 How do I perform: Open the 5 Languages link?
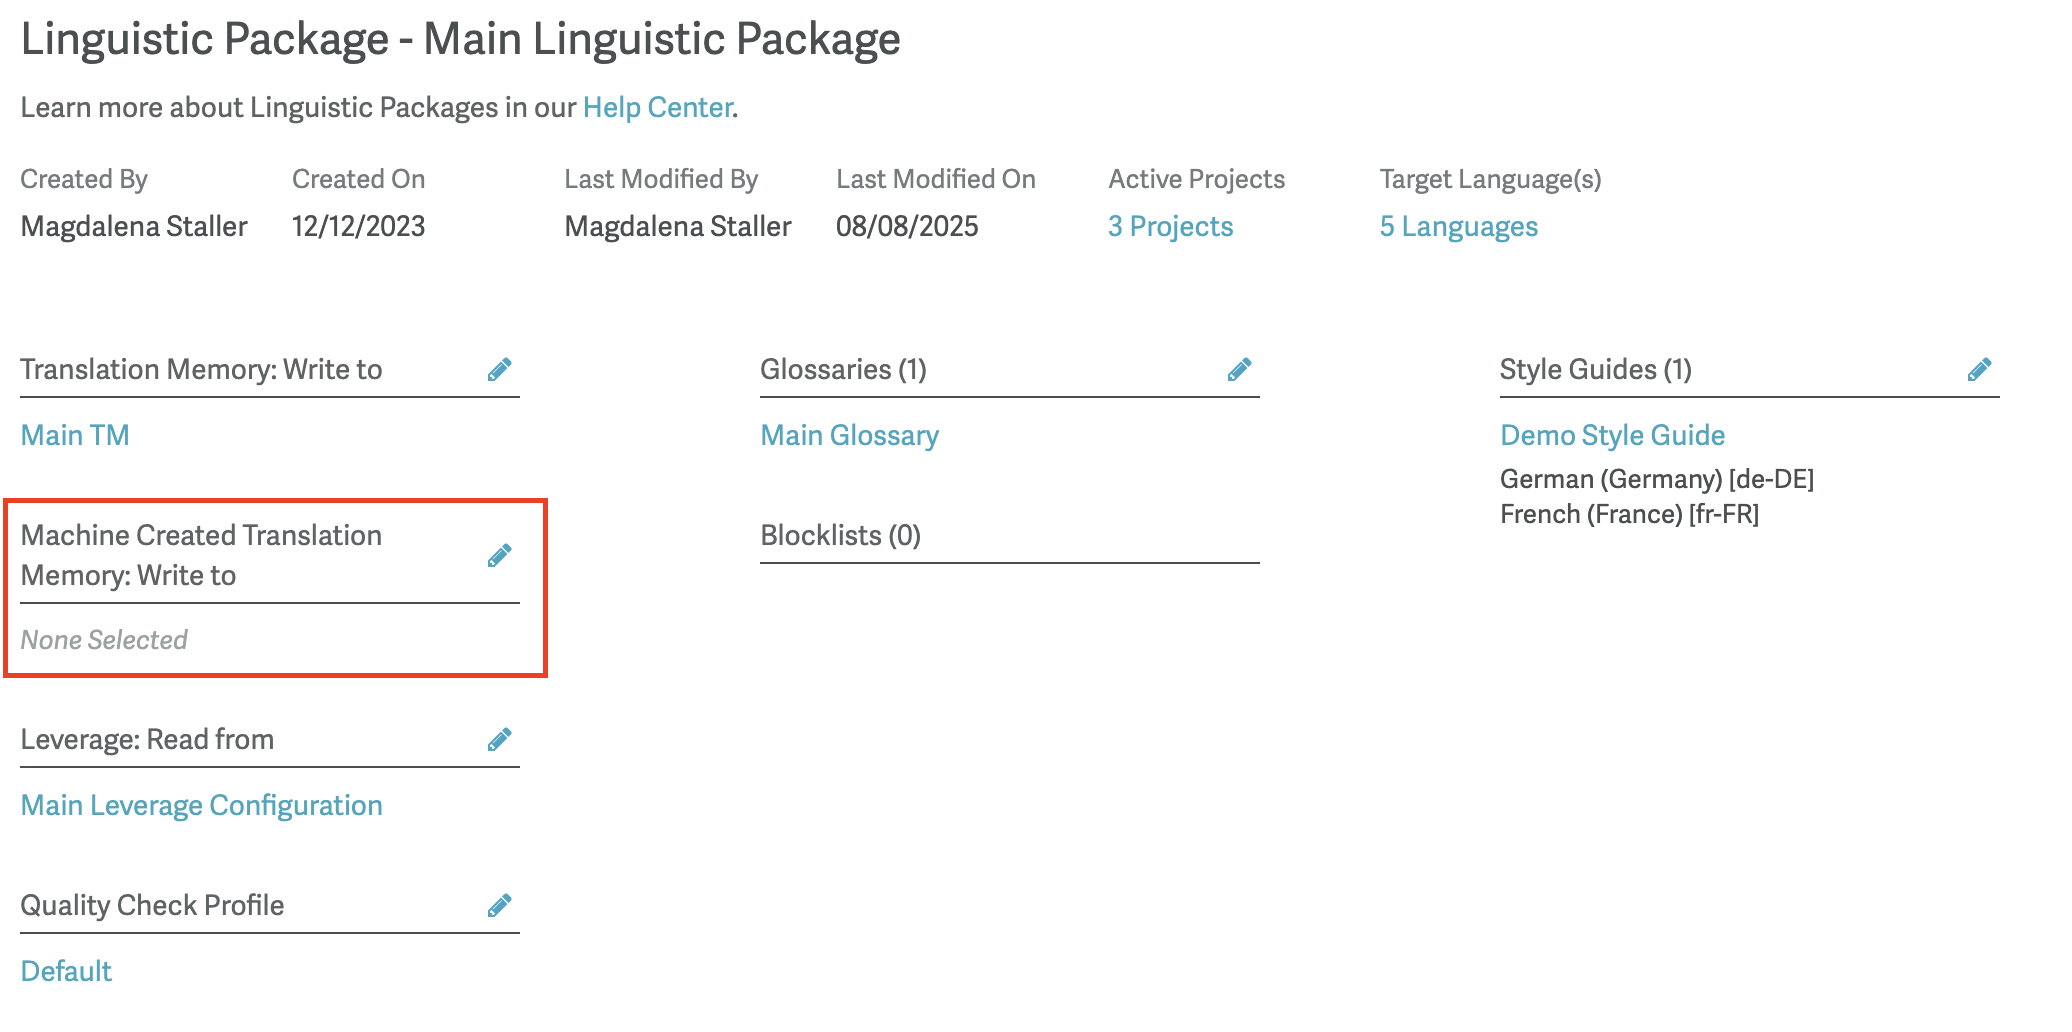point(1458,227)
